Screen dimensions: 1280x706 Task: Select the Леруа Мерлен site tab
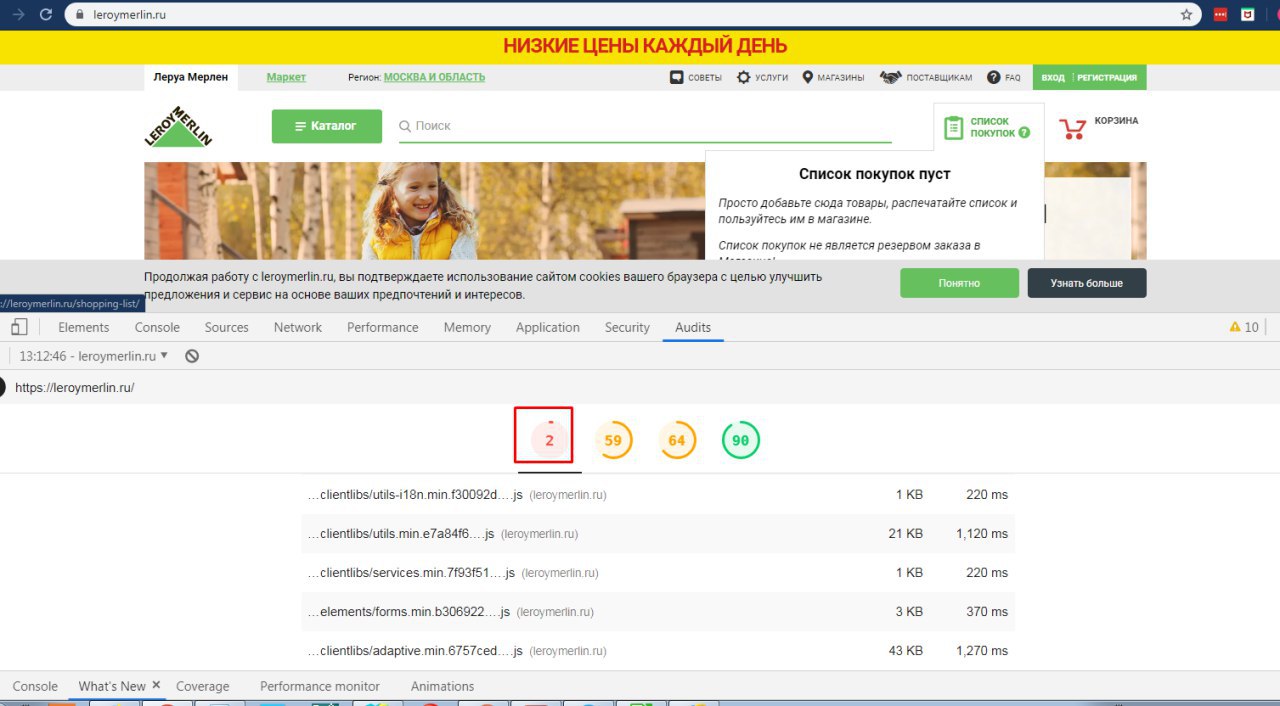191,77
